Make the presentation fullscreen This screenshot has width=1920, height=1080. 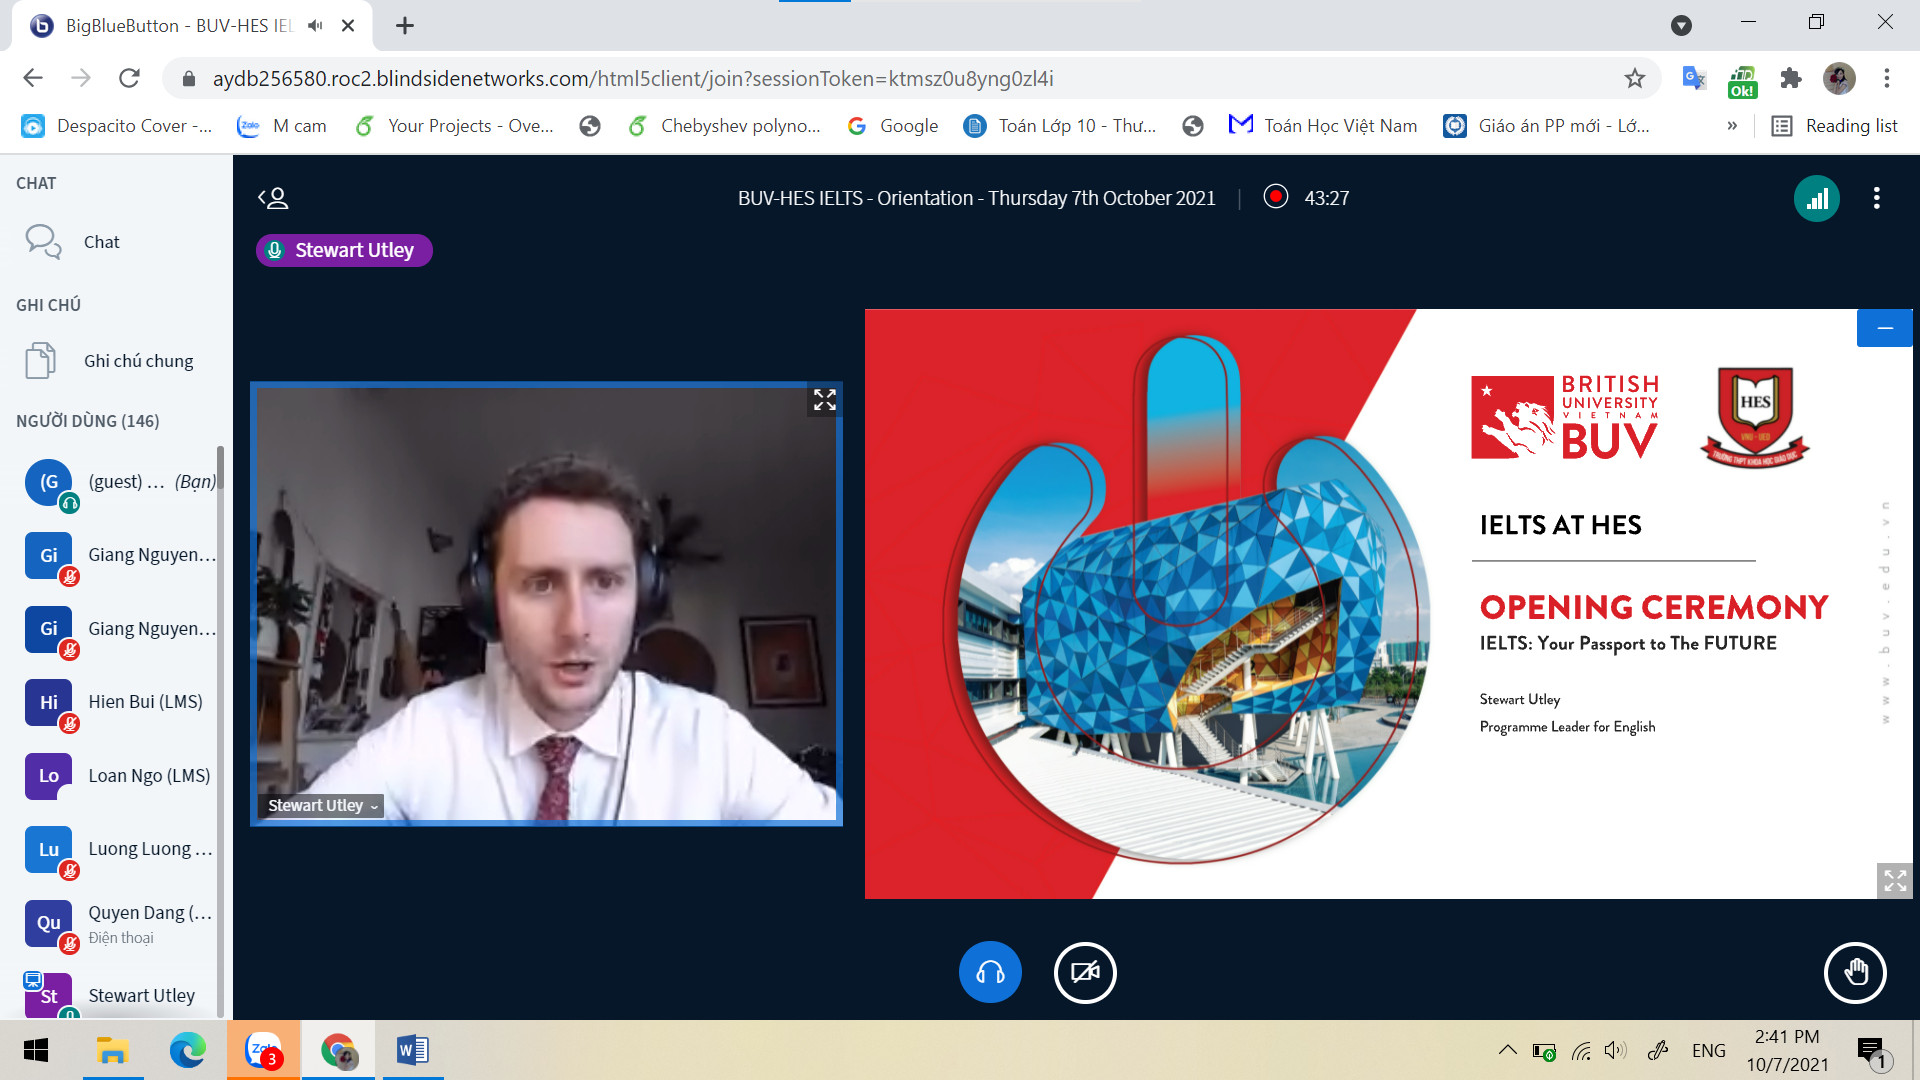coord(1894,880)
